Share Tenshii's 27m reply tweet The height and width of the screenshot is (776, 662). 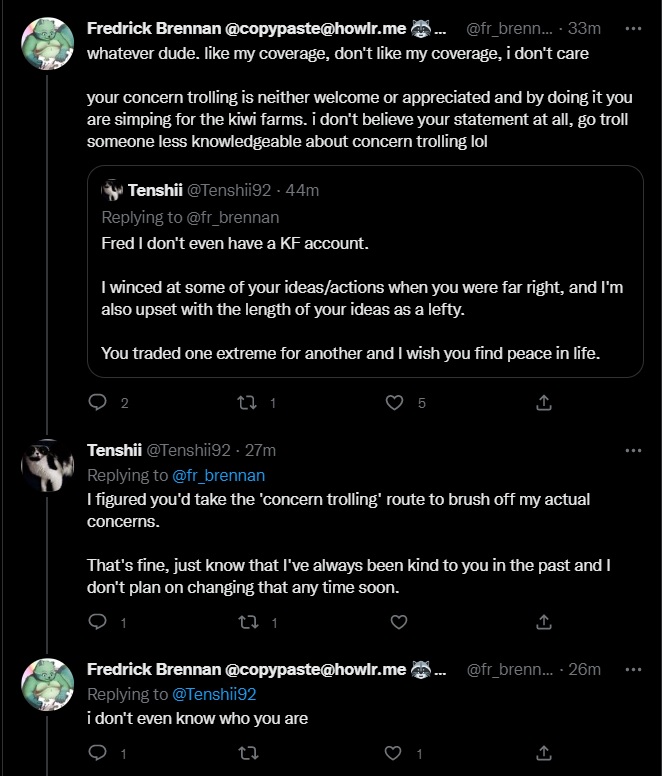(x=544, y=622)
